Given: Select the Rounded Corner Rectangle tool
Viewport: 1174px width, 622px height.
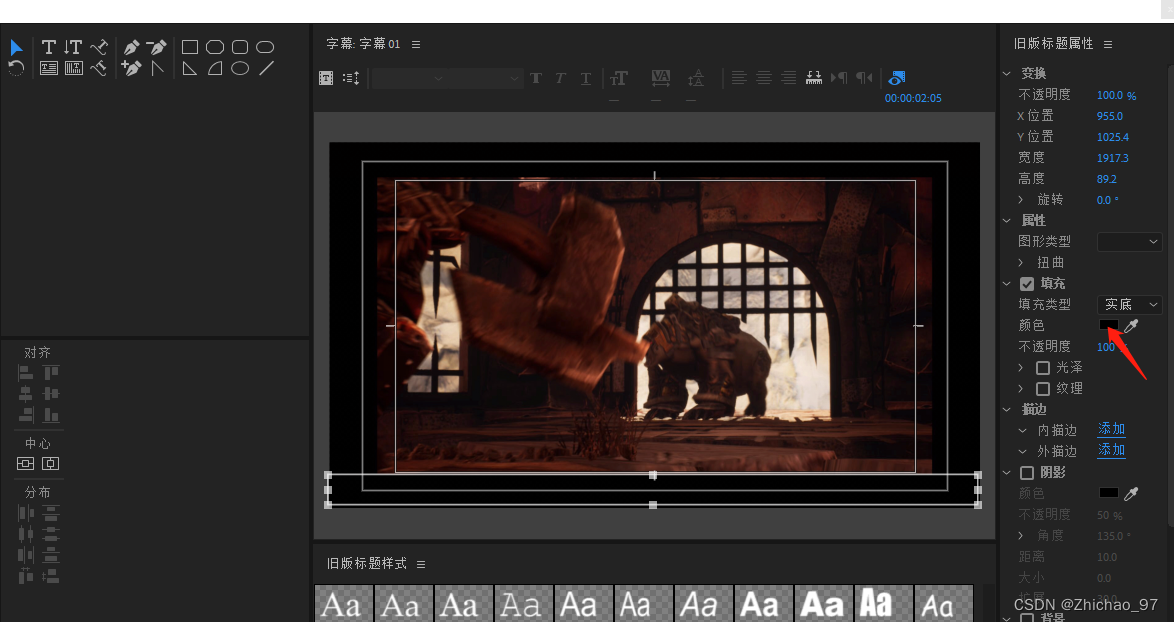Looking at the screenshot, I should (x=240, y=47).
